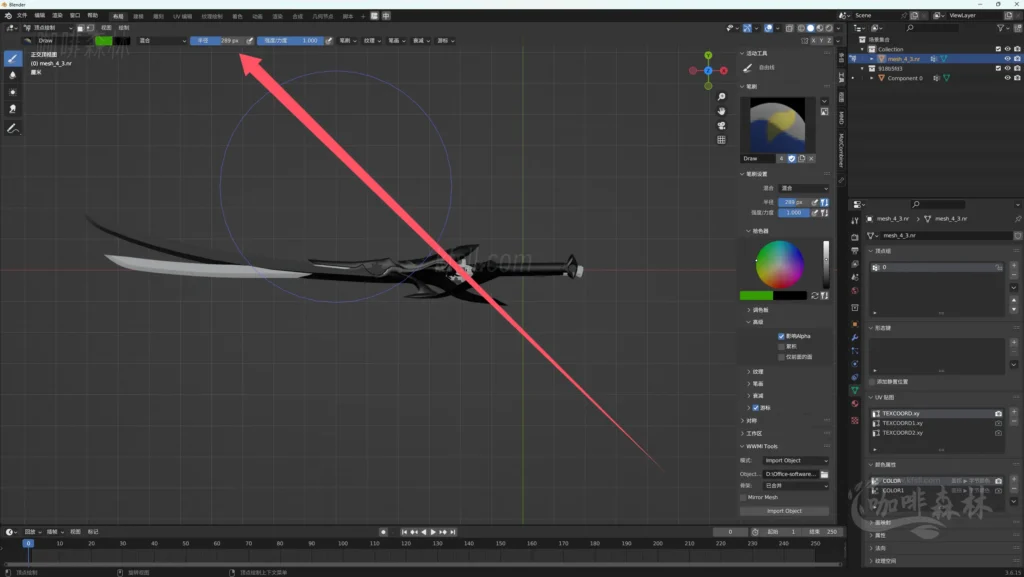Select the Average tool in left toolbar

tap(13, 92)
